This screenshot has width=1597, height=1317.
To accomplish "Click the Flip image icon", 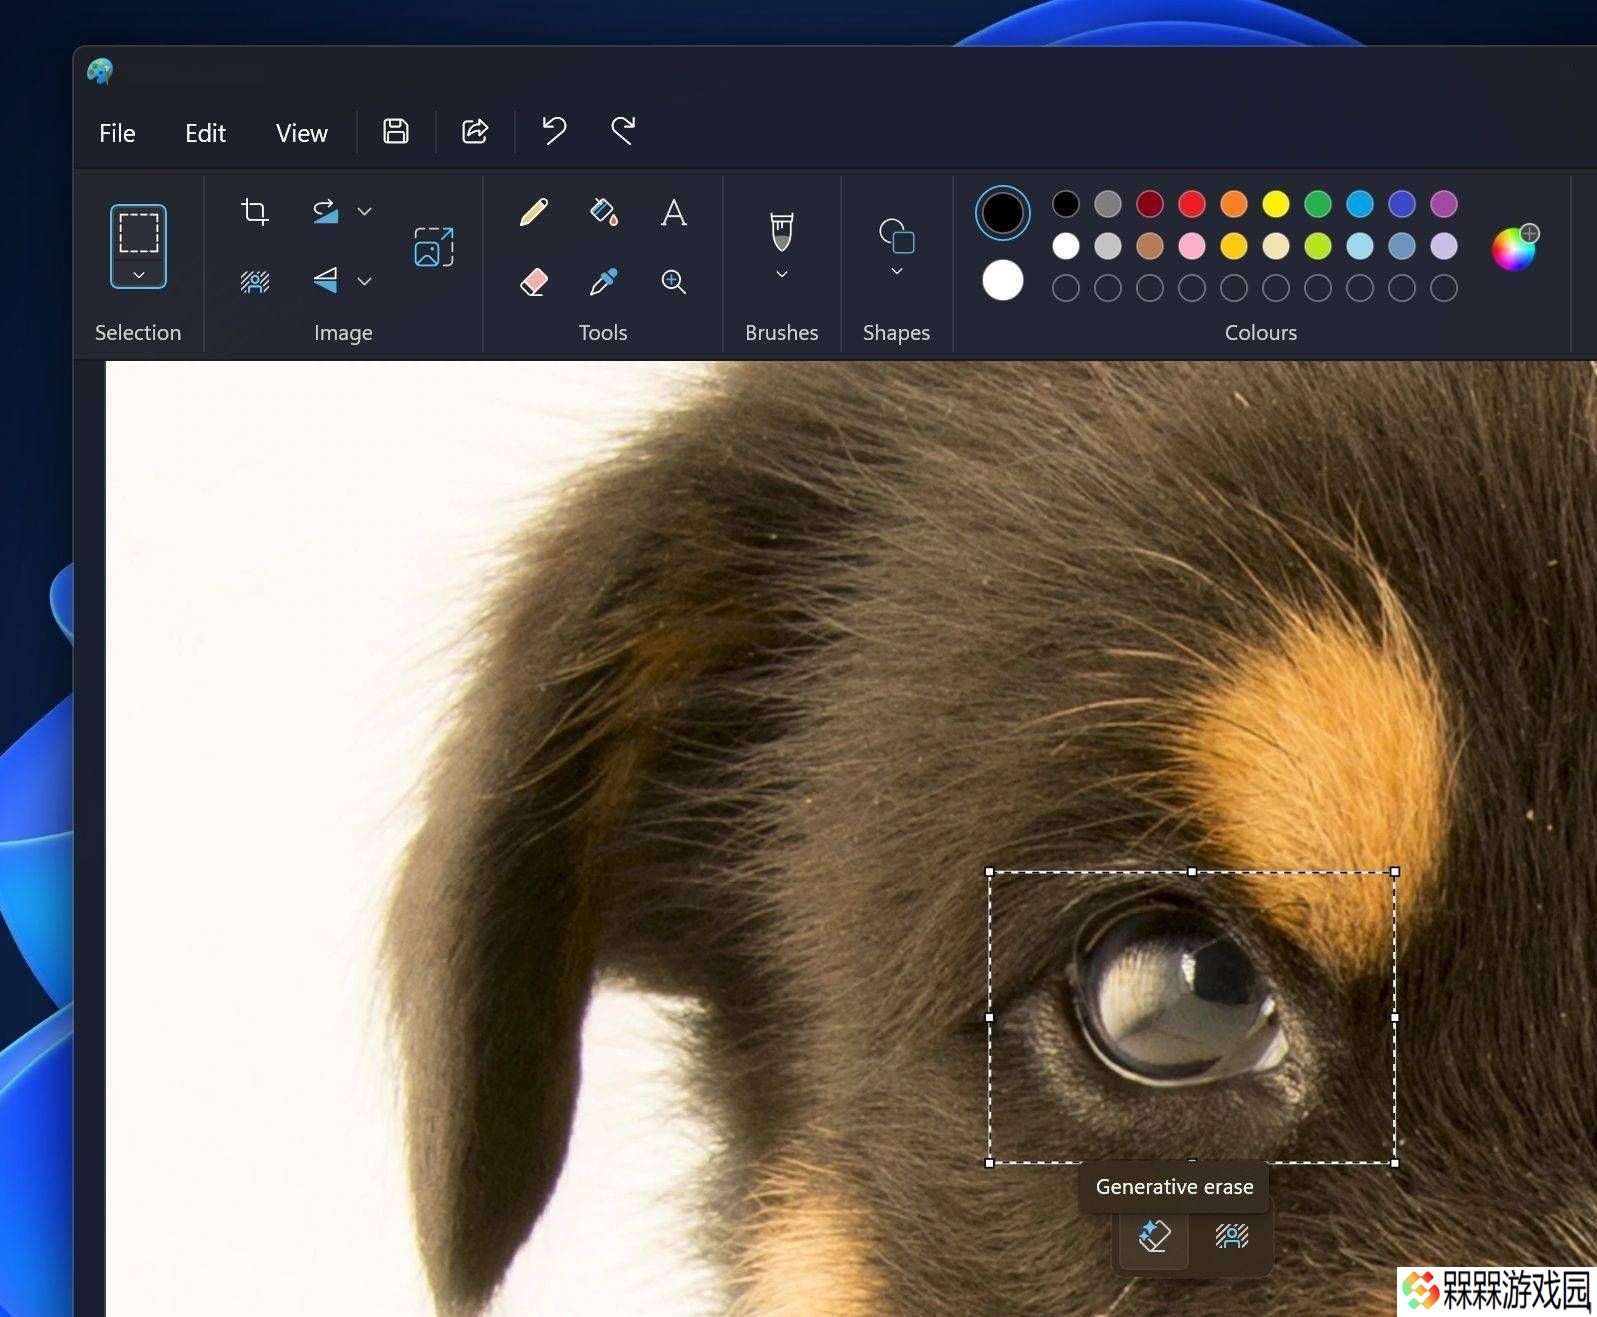I will 325,281.
